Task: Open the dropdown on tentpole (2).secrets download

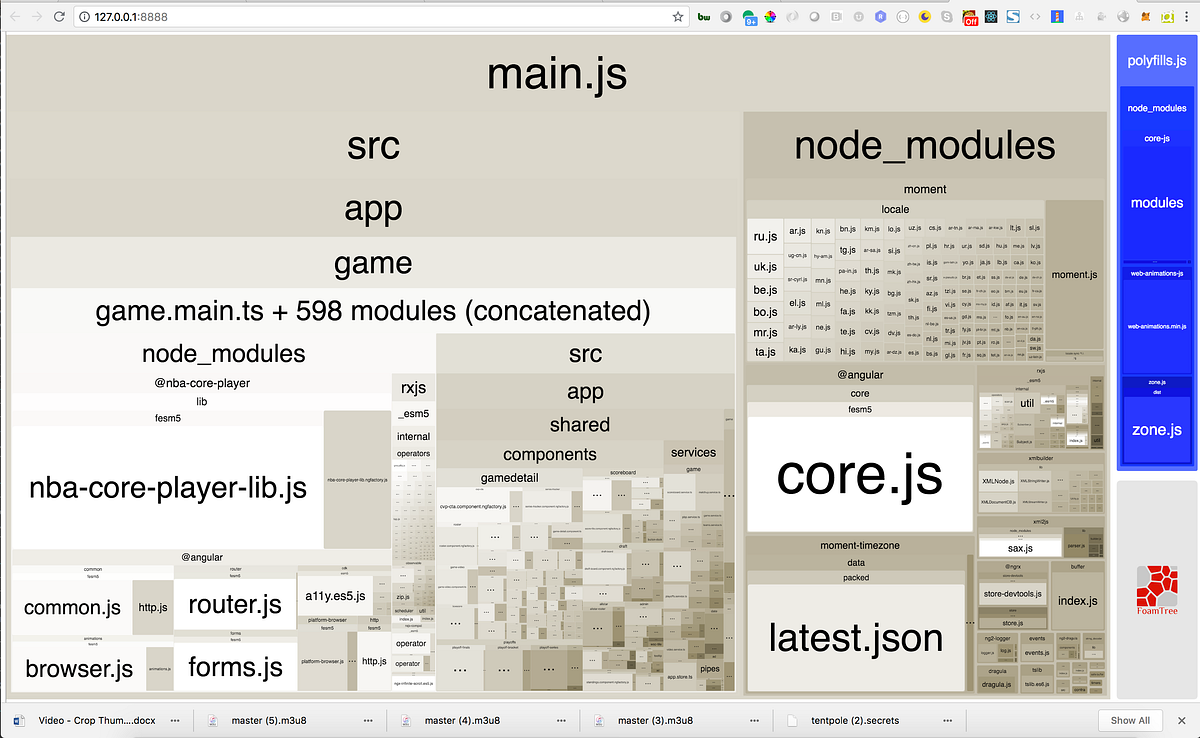Action: click(946, 720)
